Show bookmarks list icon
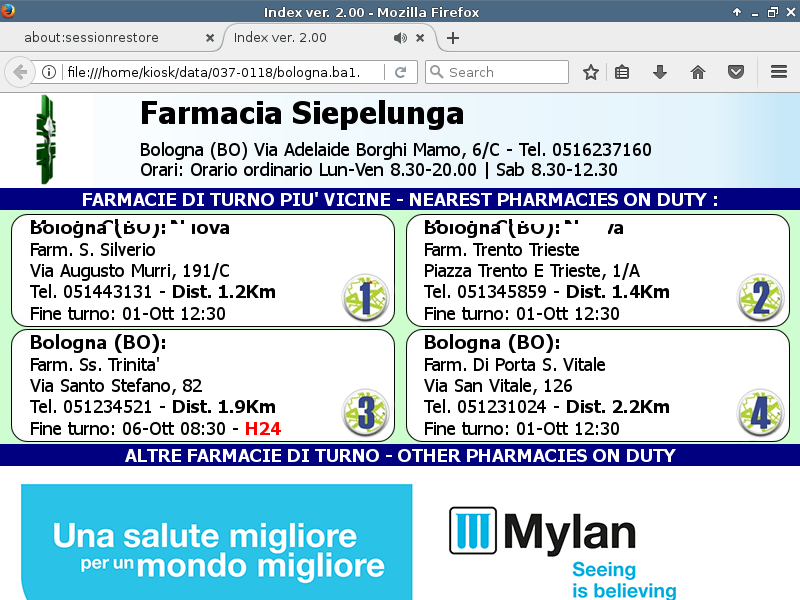800x600 pixels. pos(622,72)
